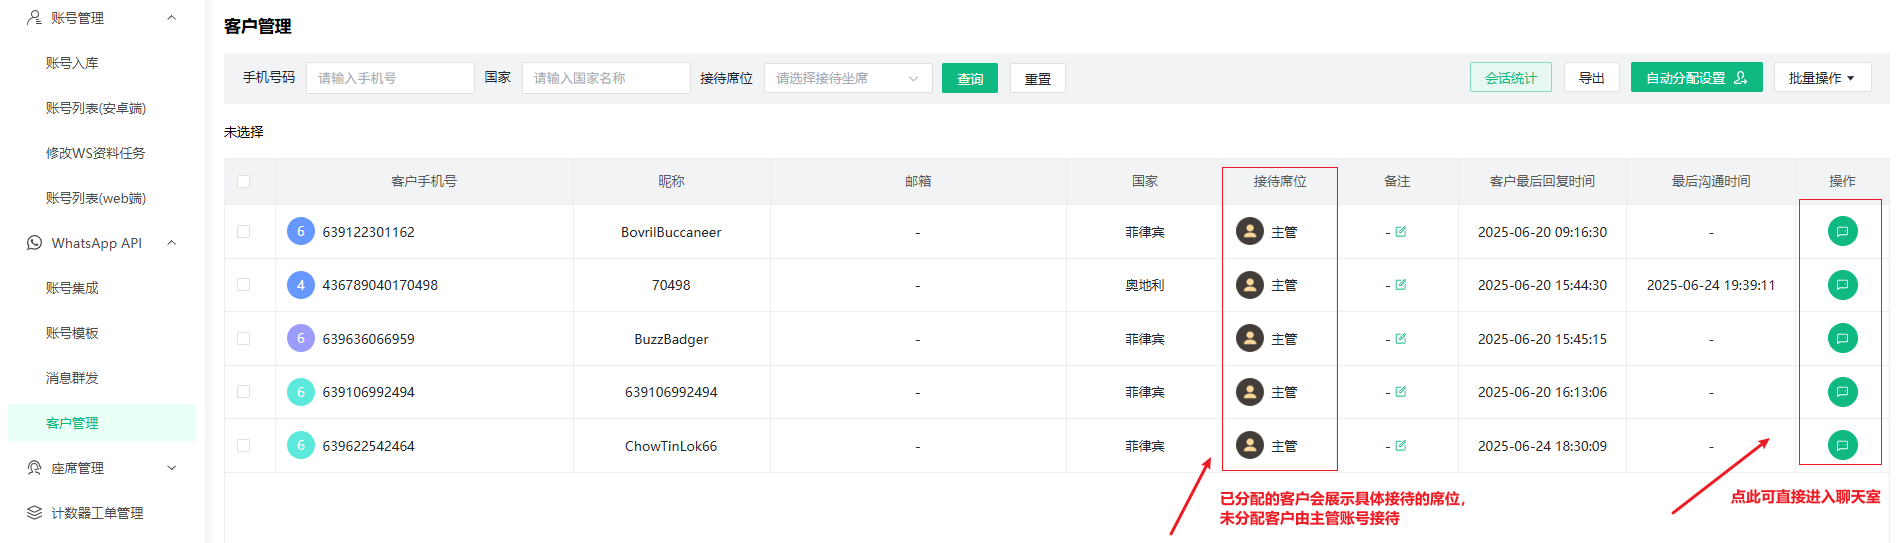Click the 最后沟通时间 column header

tap(1711, 181)
